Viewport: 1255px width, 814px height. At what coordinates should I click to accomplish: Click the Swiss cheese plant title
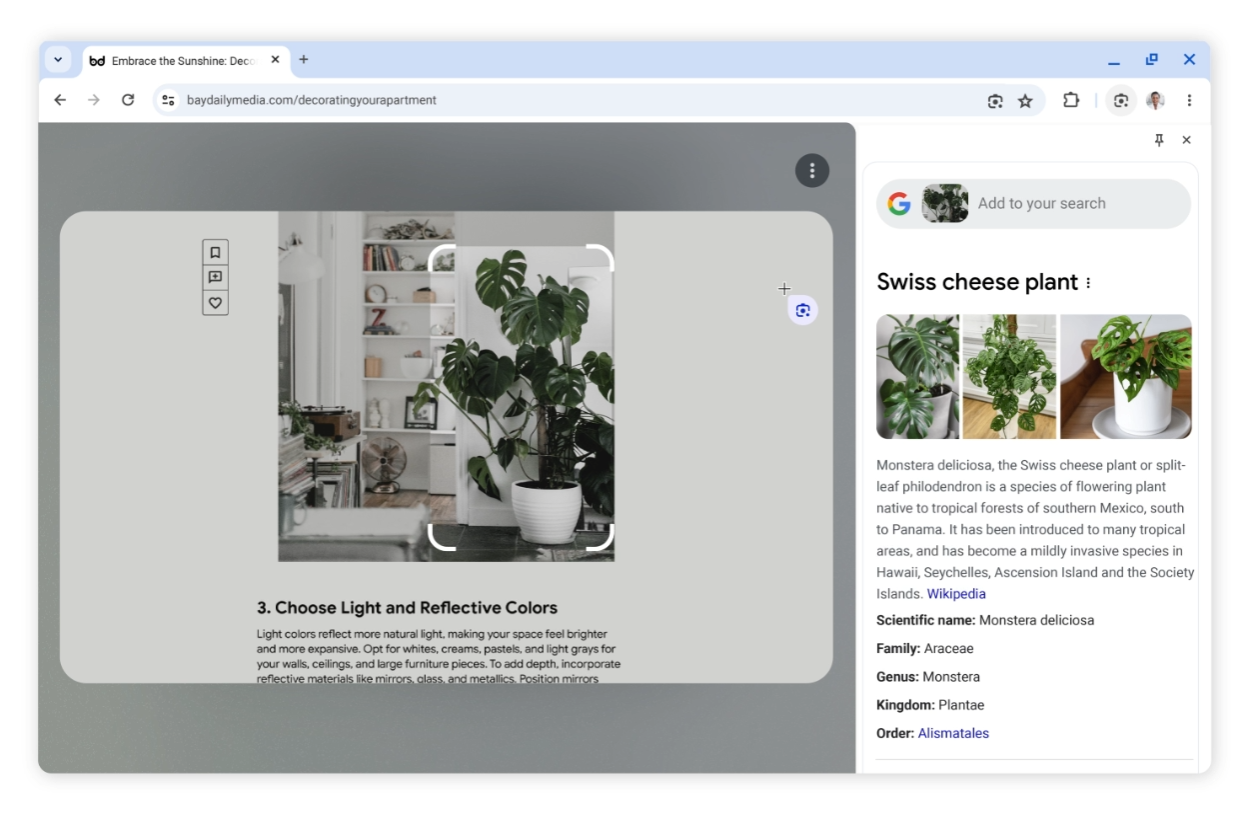pos(977,282)
